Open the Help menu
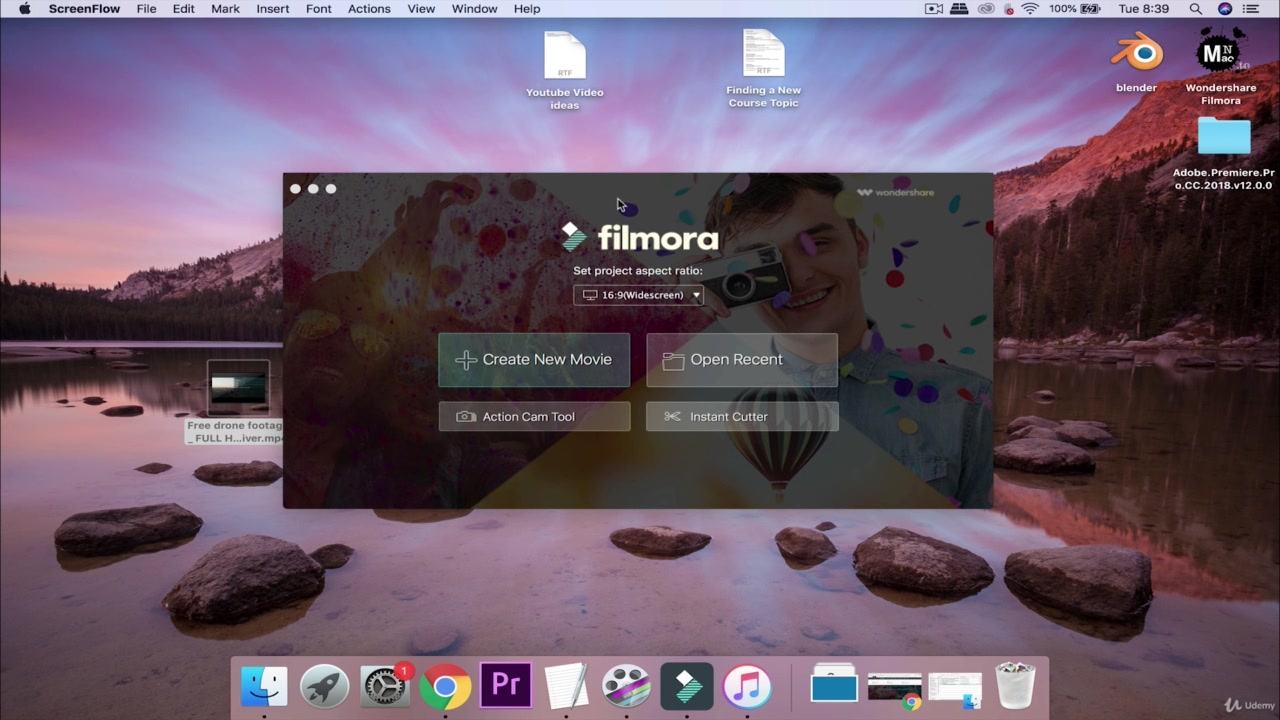The height and width of the screenshot is (720, 1280). [x=527, y=9]
